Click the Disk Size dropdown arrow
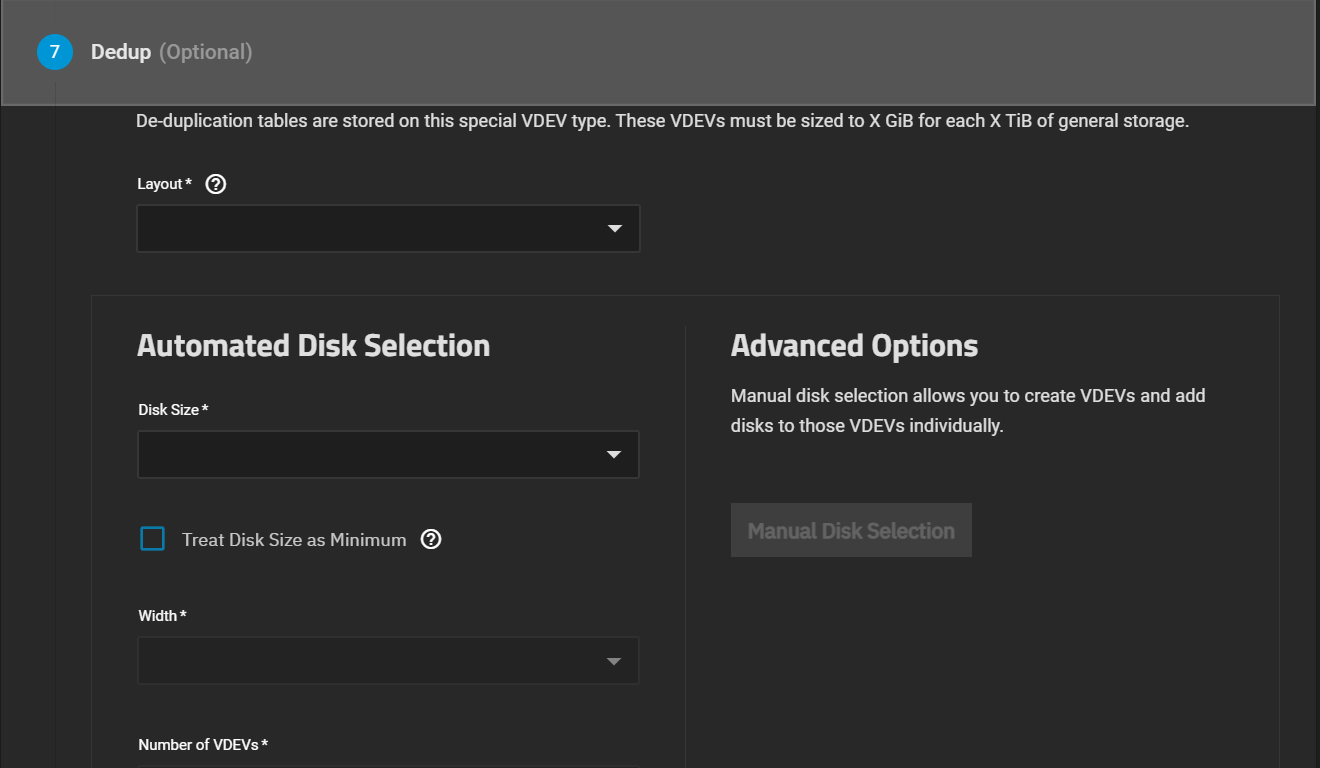 (x=615, y=455)
